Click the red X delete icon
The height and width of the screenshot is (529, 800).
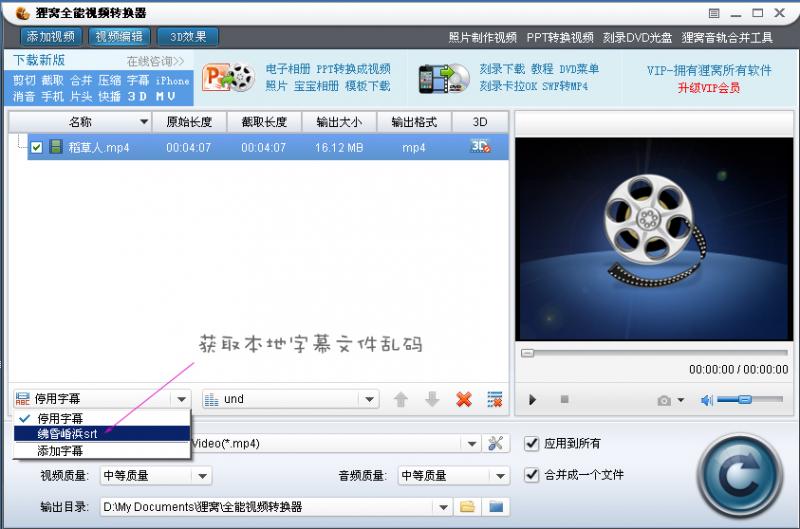464,399
